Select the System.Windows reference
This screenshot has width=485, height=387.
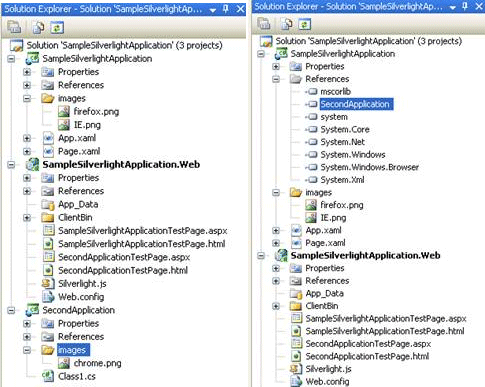click(x=353, y=155)
